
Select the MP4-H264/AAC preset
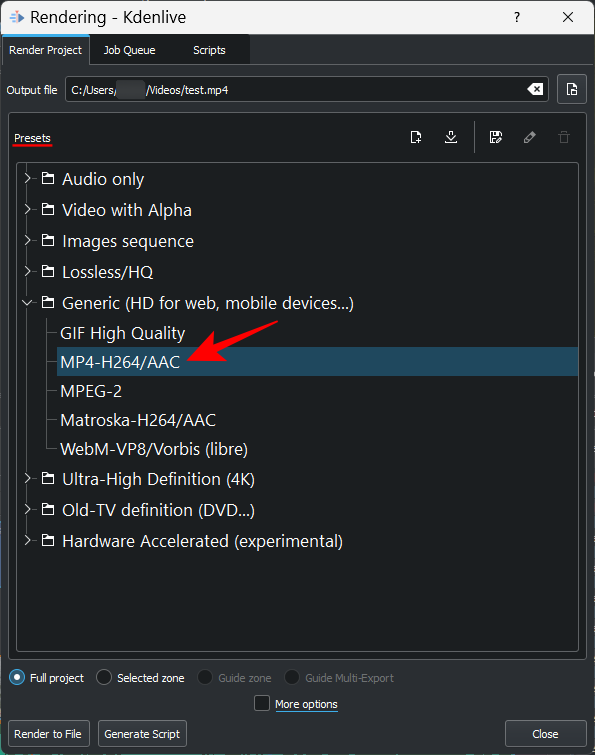pyautogui.click(x=317, y=362)
